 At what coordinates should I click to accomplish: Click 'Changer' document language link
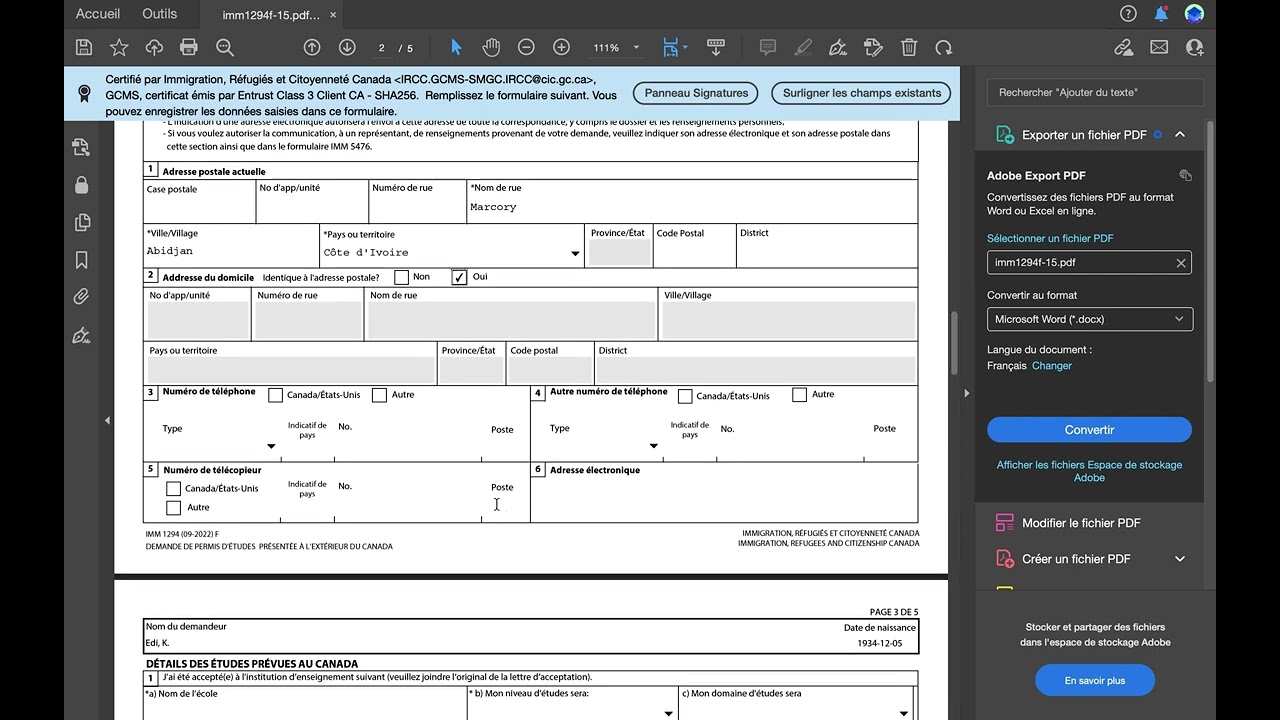1052,366
